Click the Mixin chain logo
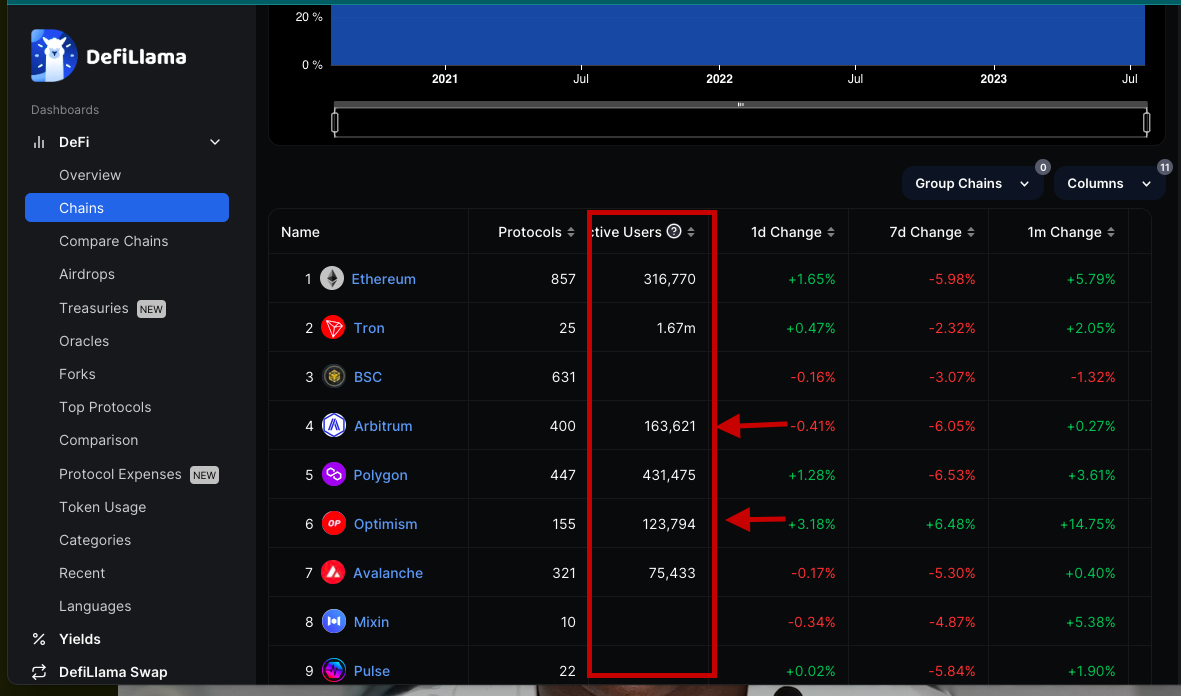The height and width of the screenshot is (696, 1181). [x=334, y=621]
